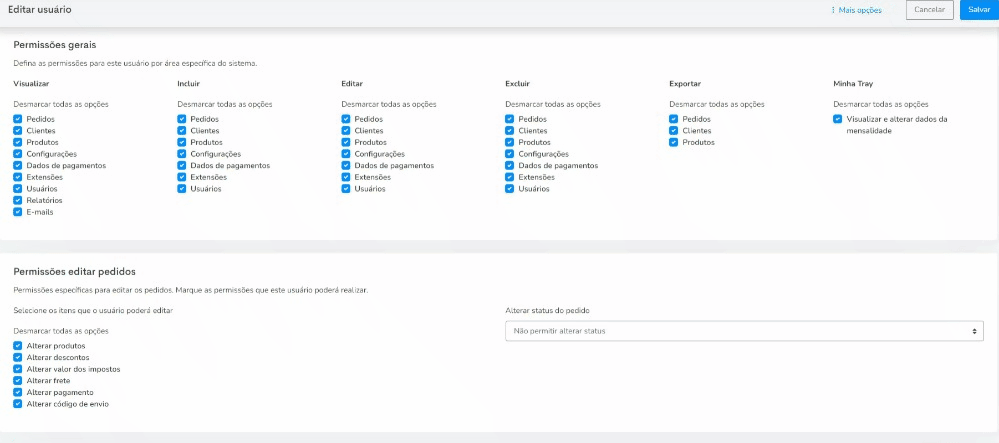Uncheck Pedidos under Visualizar
Screen dimensions: 999x443
(x=18, y=119)
